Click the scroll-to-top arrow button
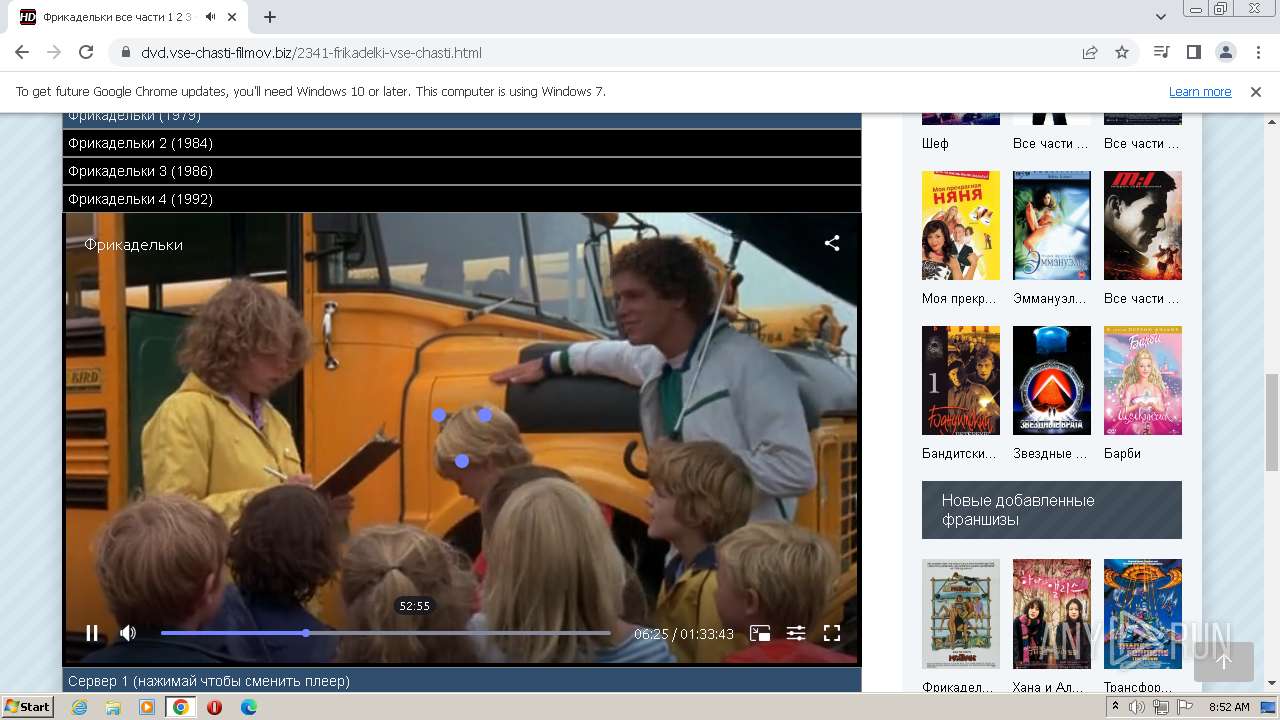Screen dimensions: 1280x720 (1224, 661)
